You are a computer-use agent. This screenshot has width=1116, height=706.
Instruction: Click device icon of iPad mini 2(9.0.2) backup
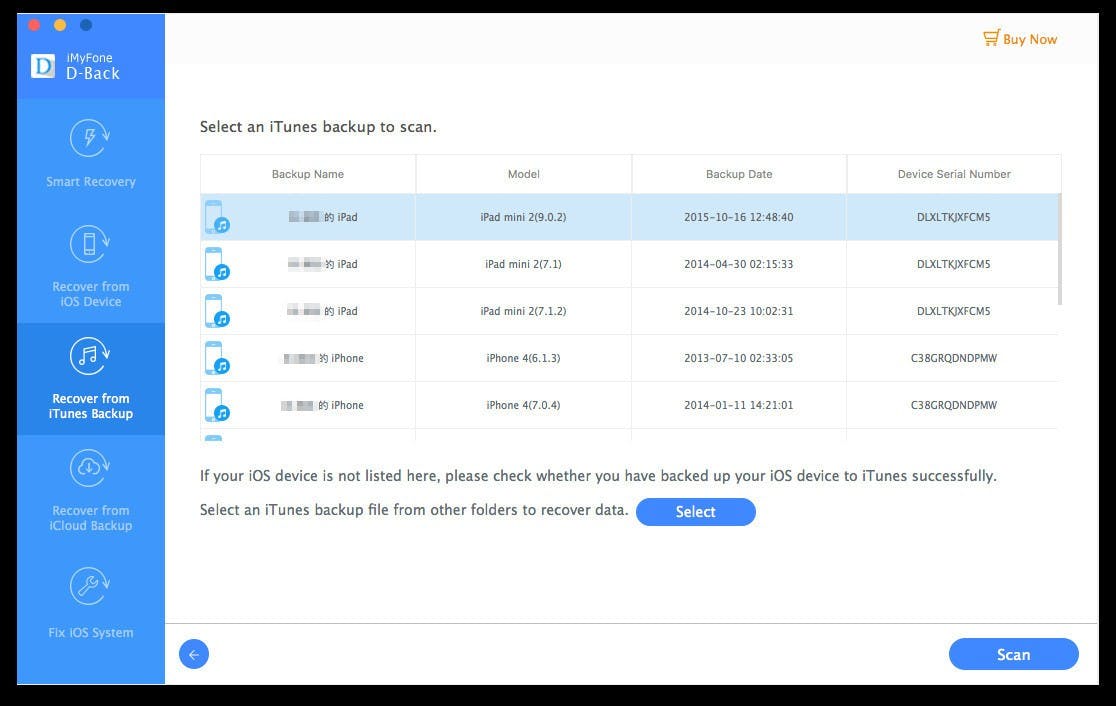pyautogui.click(x=216, y=217)
